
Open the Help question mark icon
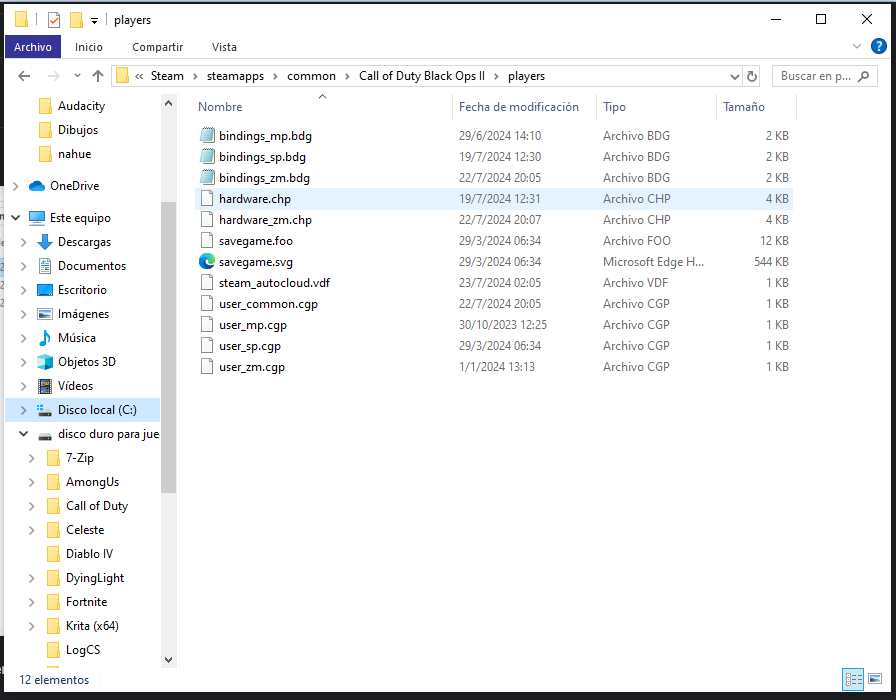point(878,46)
